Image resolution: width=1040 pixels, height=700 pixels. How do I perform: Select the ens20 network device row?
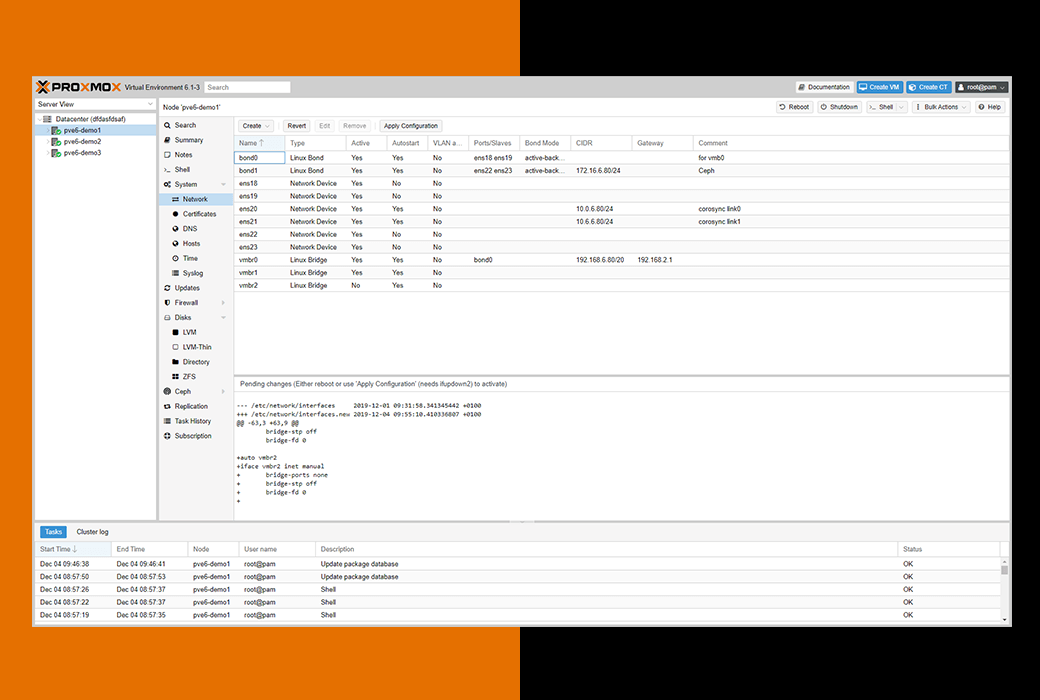(x=621, y=209)
